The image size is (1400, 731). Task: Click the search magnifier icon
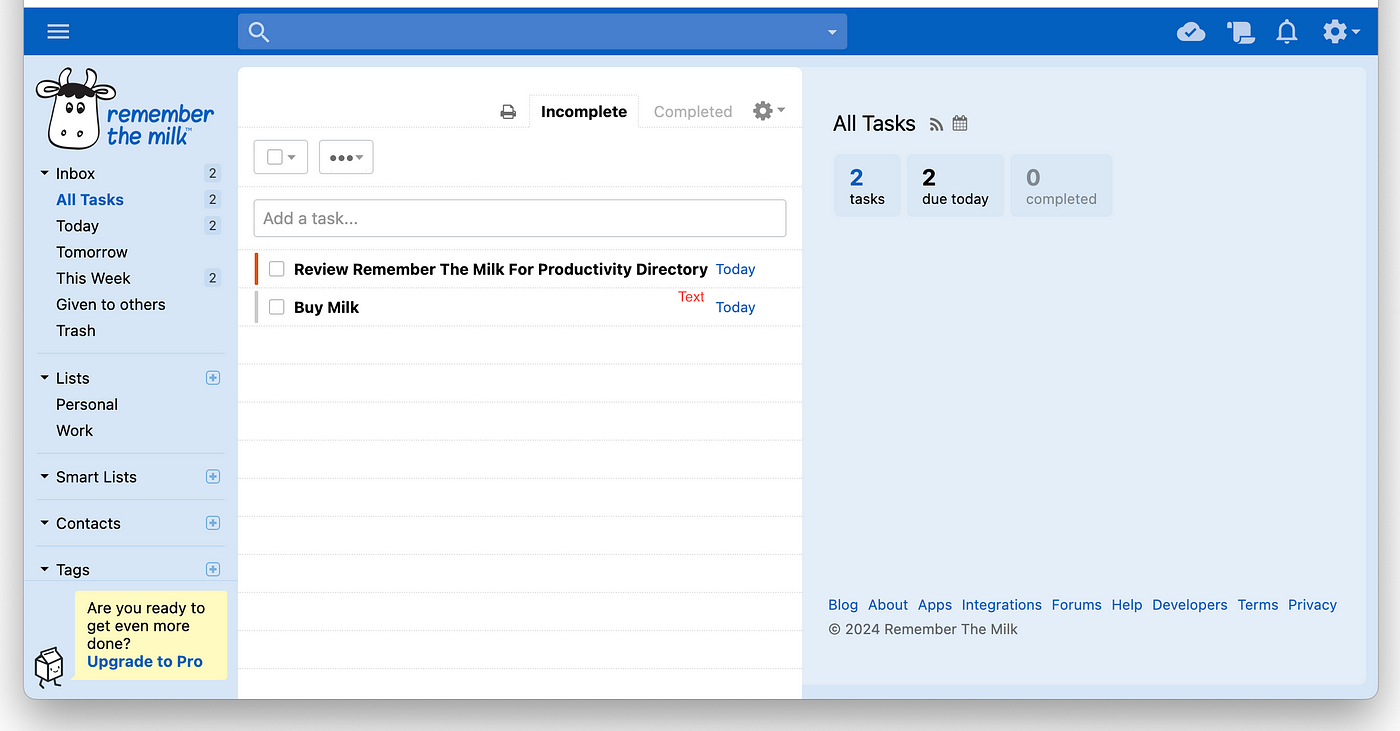pos(259,32)
